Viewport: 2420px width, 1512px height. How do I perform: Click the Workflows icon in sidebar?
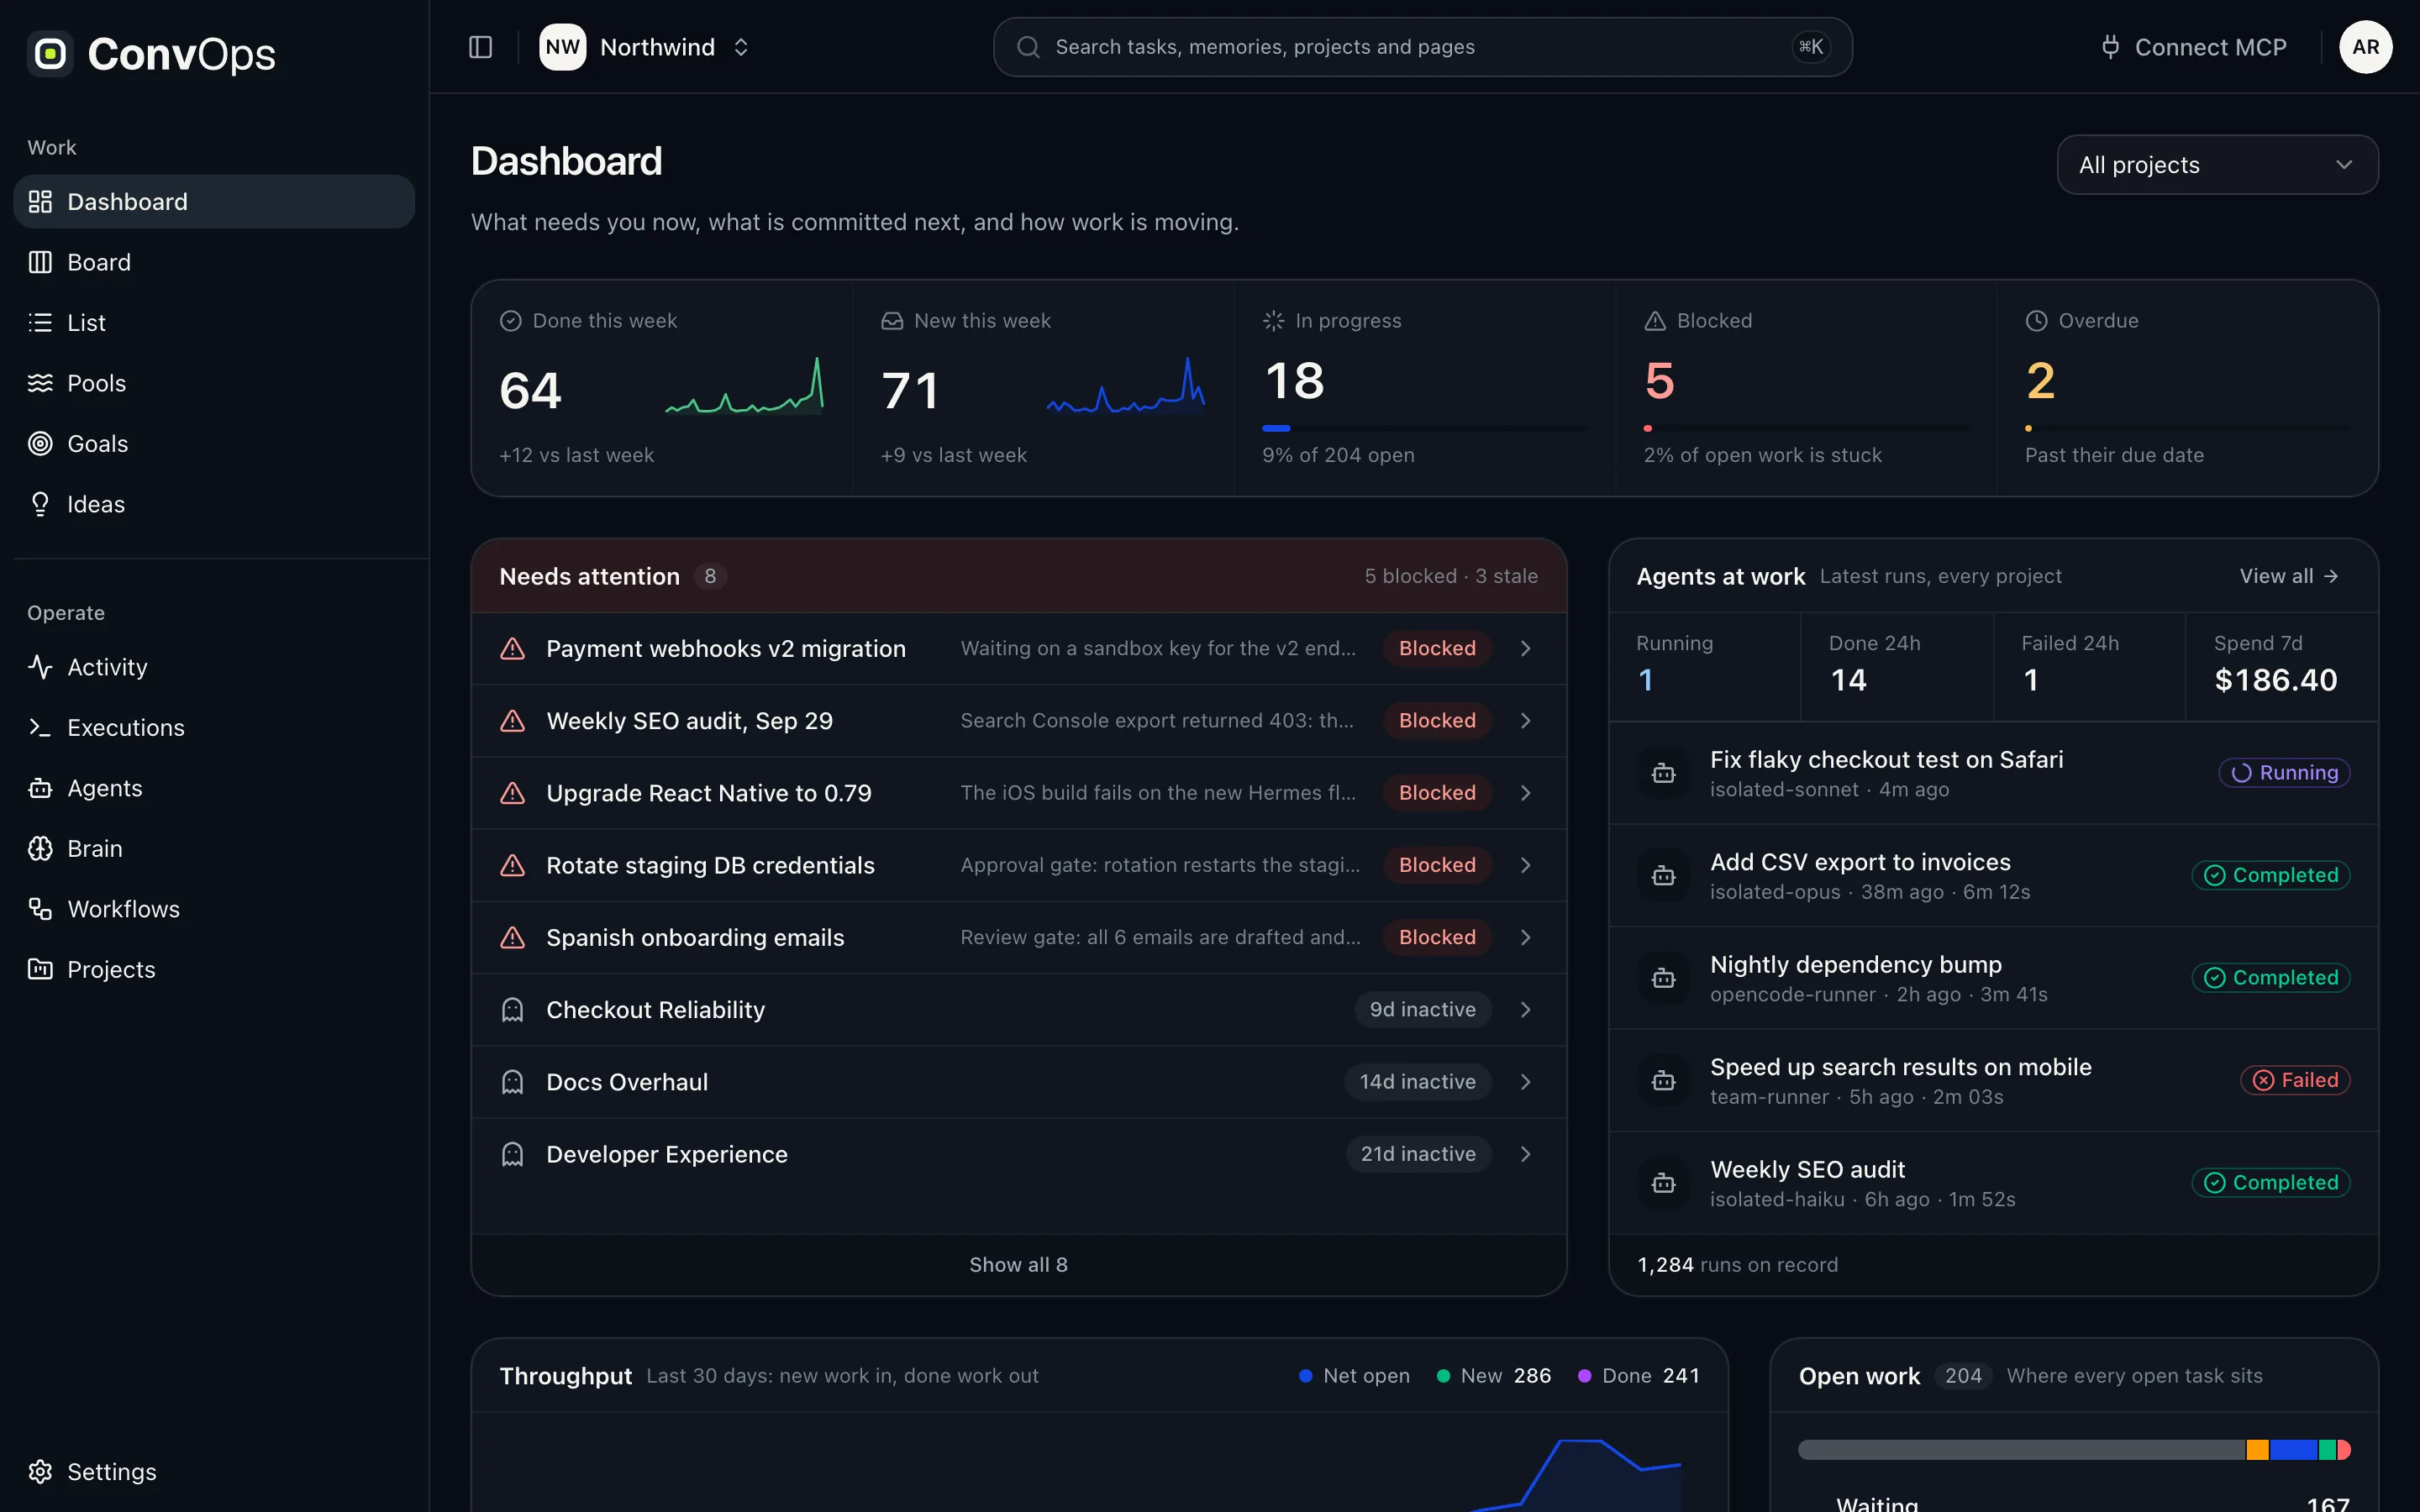pyautogui.click(x=40, y=909)
